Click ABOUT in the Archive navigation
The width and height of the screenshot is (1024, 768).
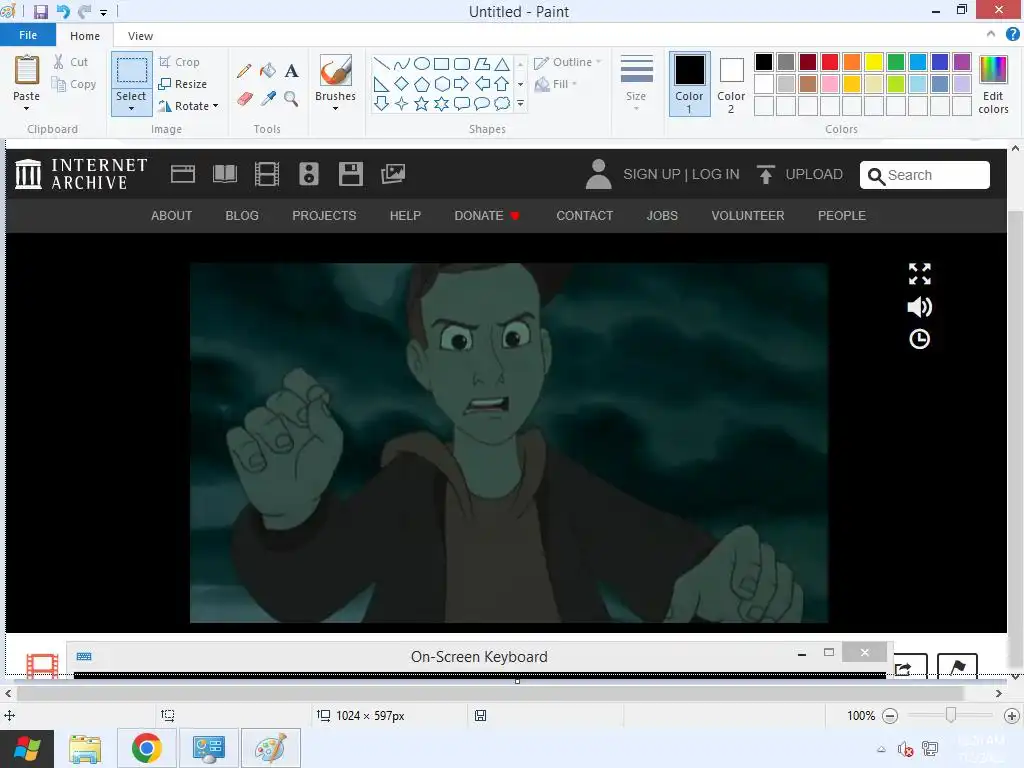[172, 216]
